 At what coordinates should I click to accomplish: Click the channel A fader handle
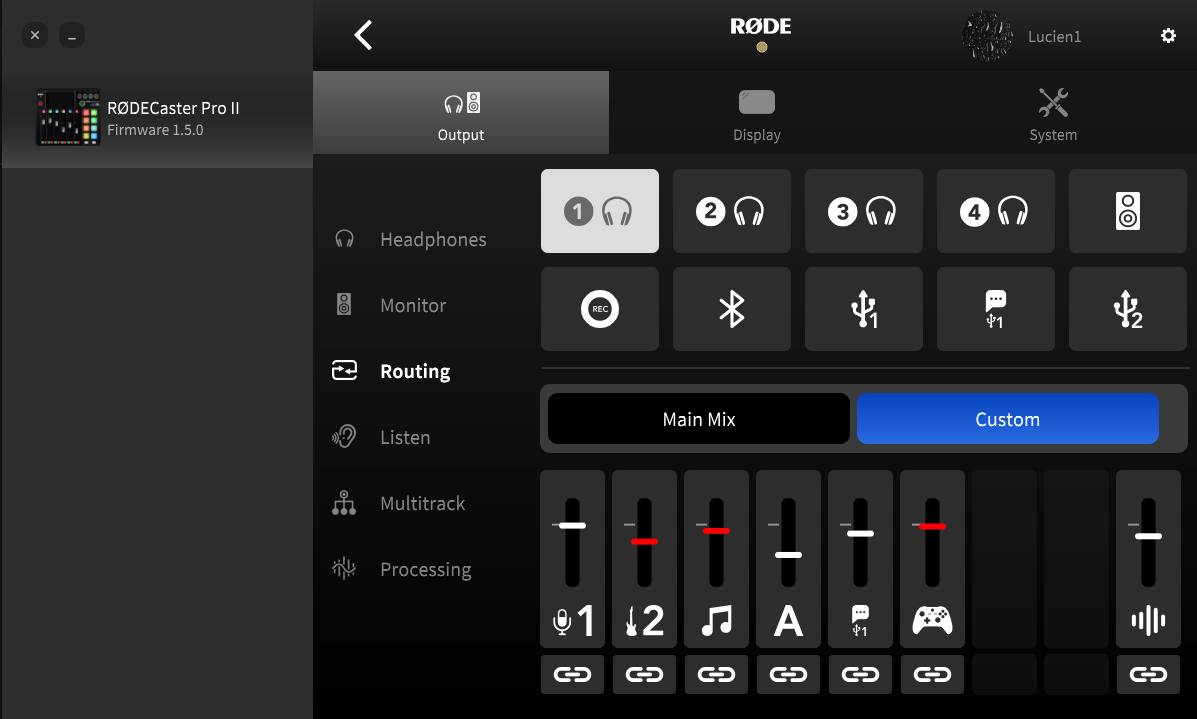788,555
